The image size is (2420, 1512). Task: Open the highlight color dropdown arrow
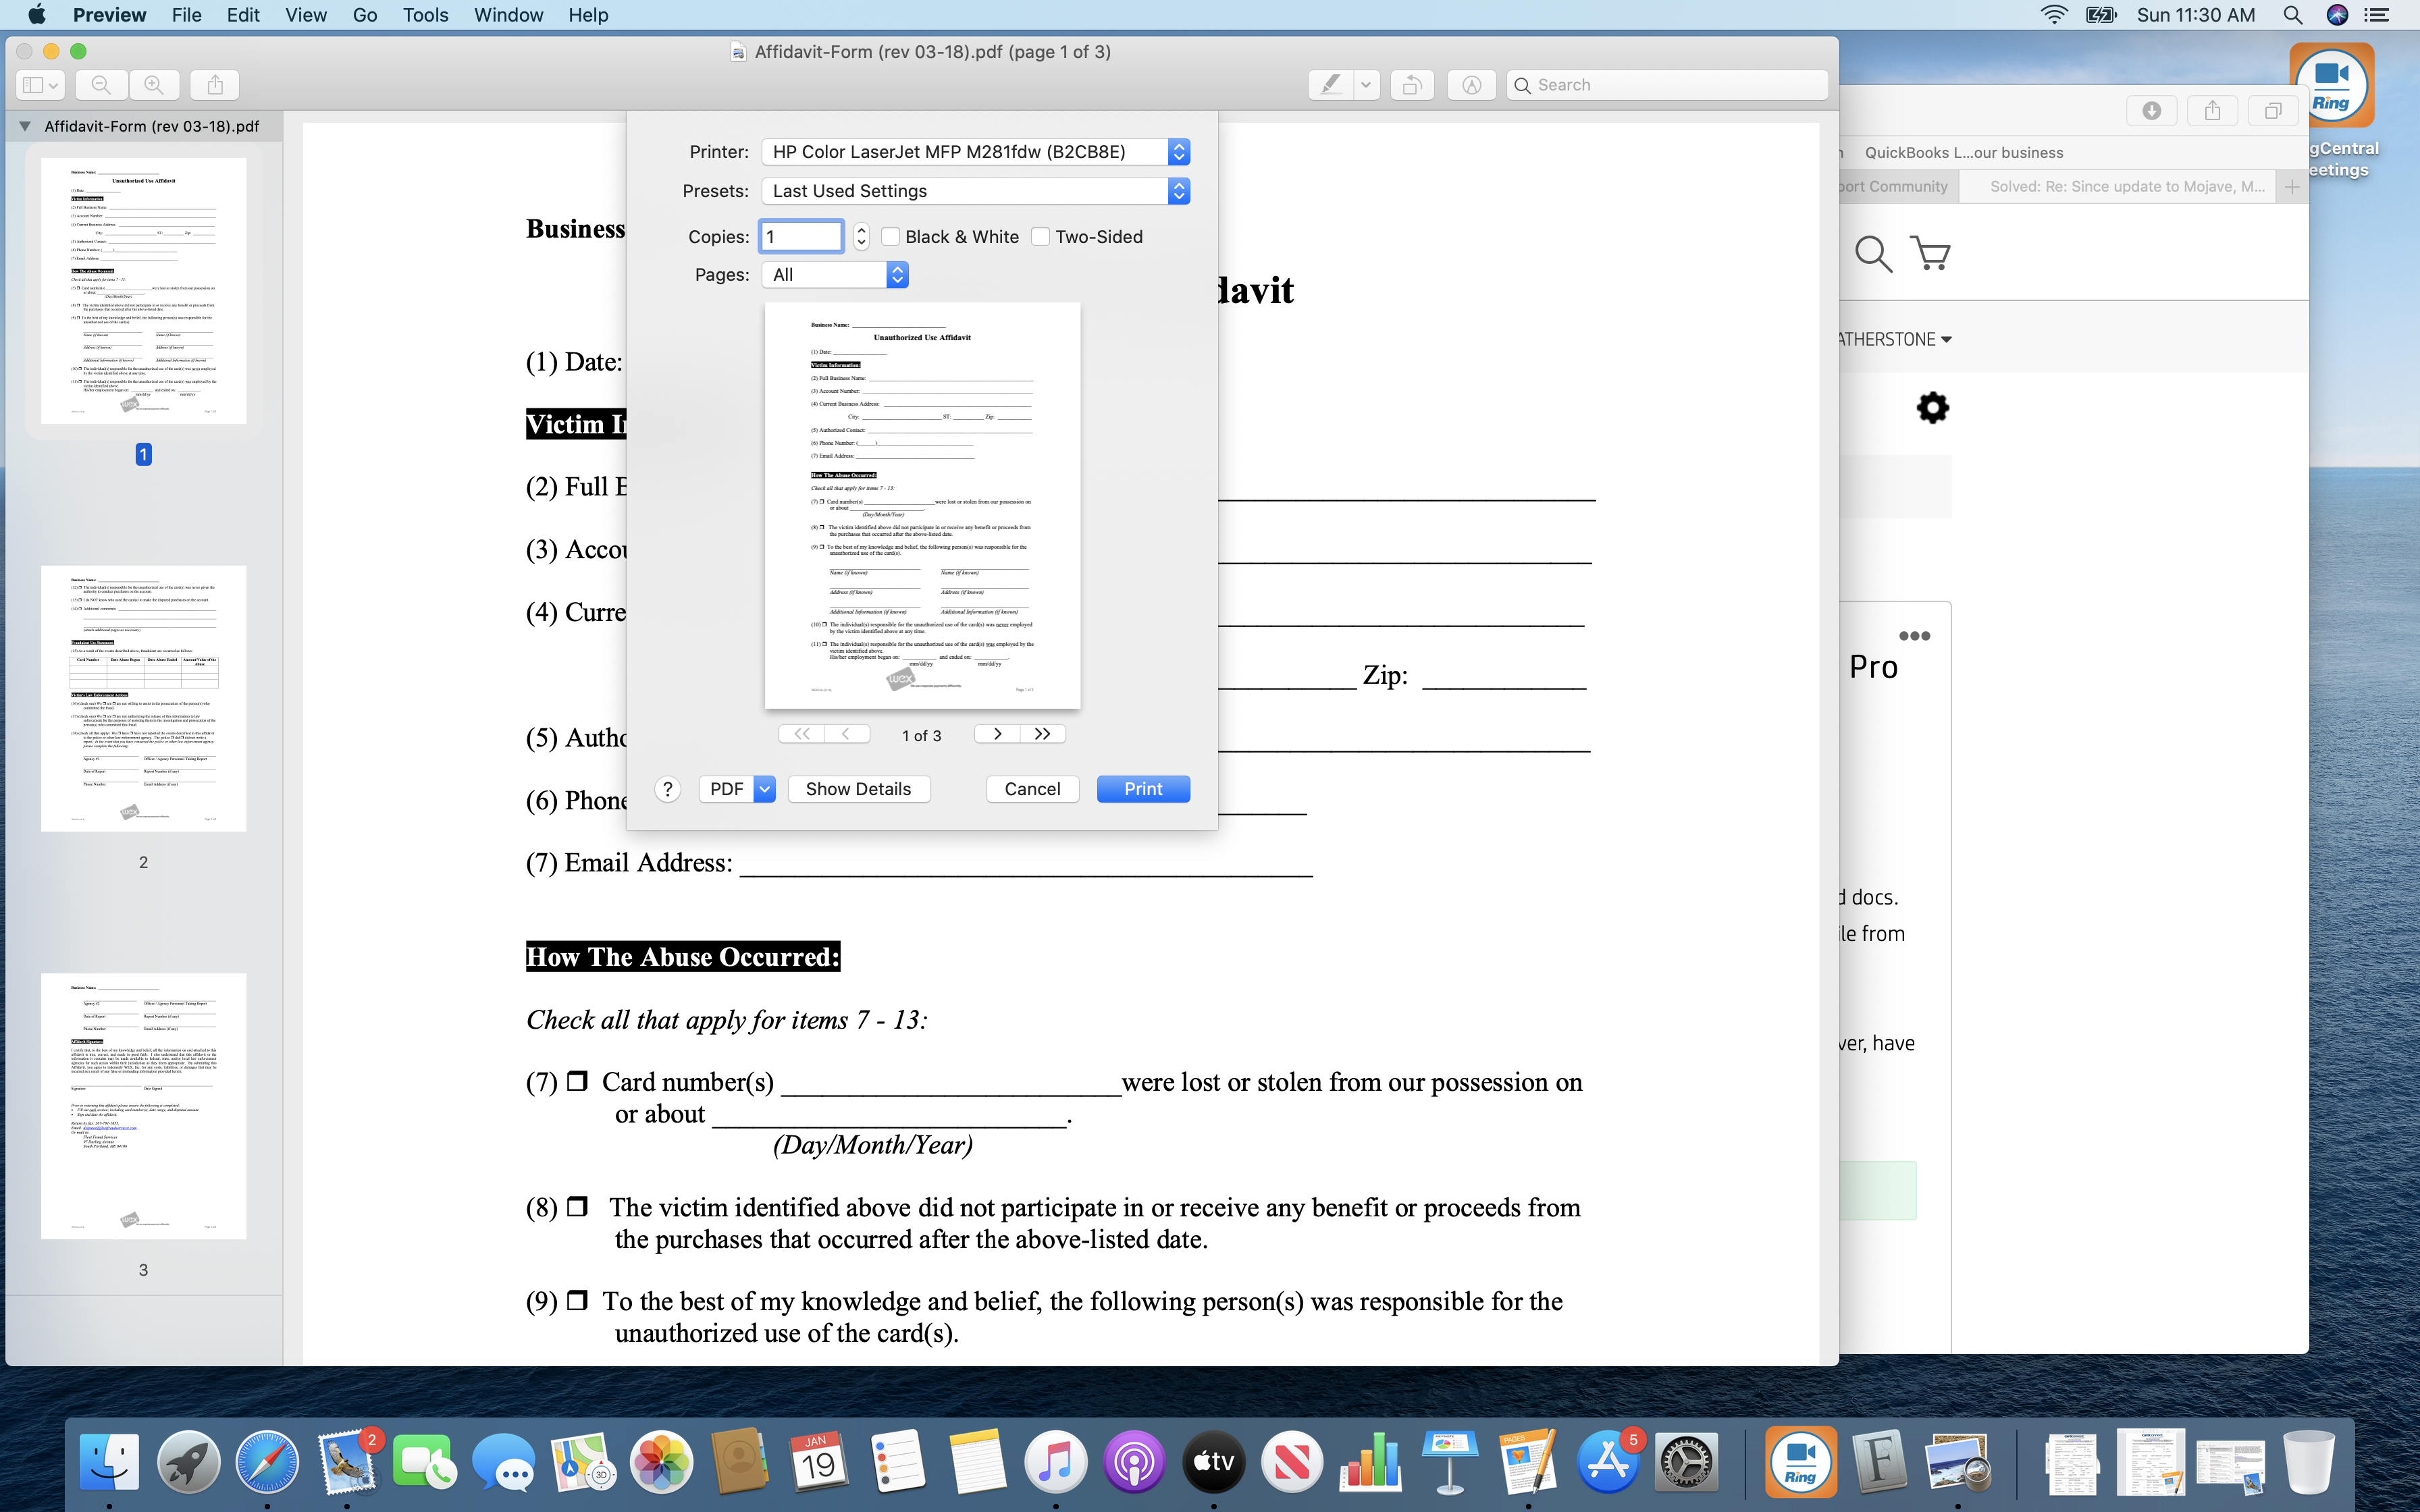pos(1366,85)
